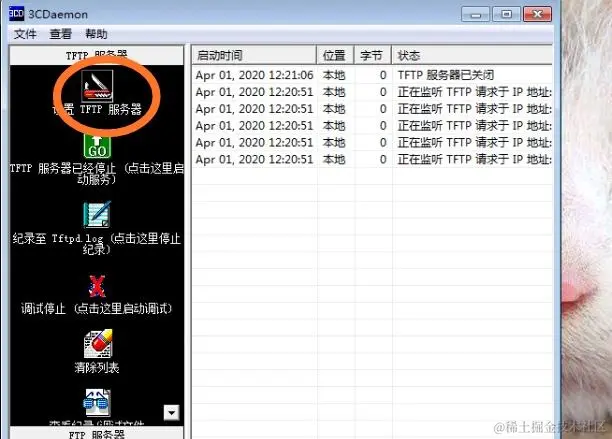Sort by the 状态 column header
Viewport: 612px width, 439px height.
point(472,55)
